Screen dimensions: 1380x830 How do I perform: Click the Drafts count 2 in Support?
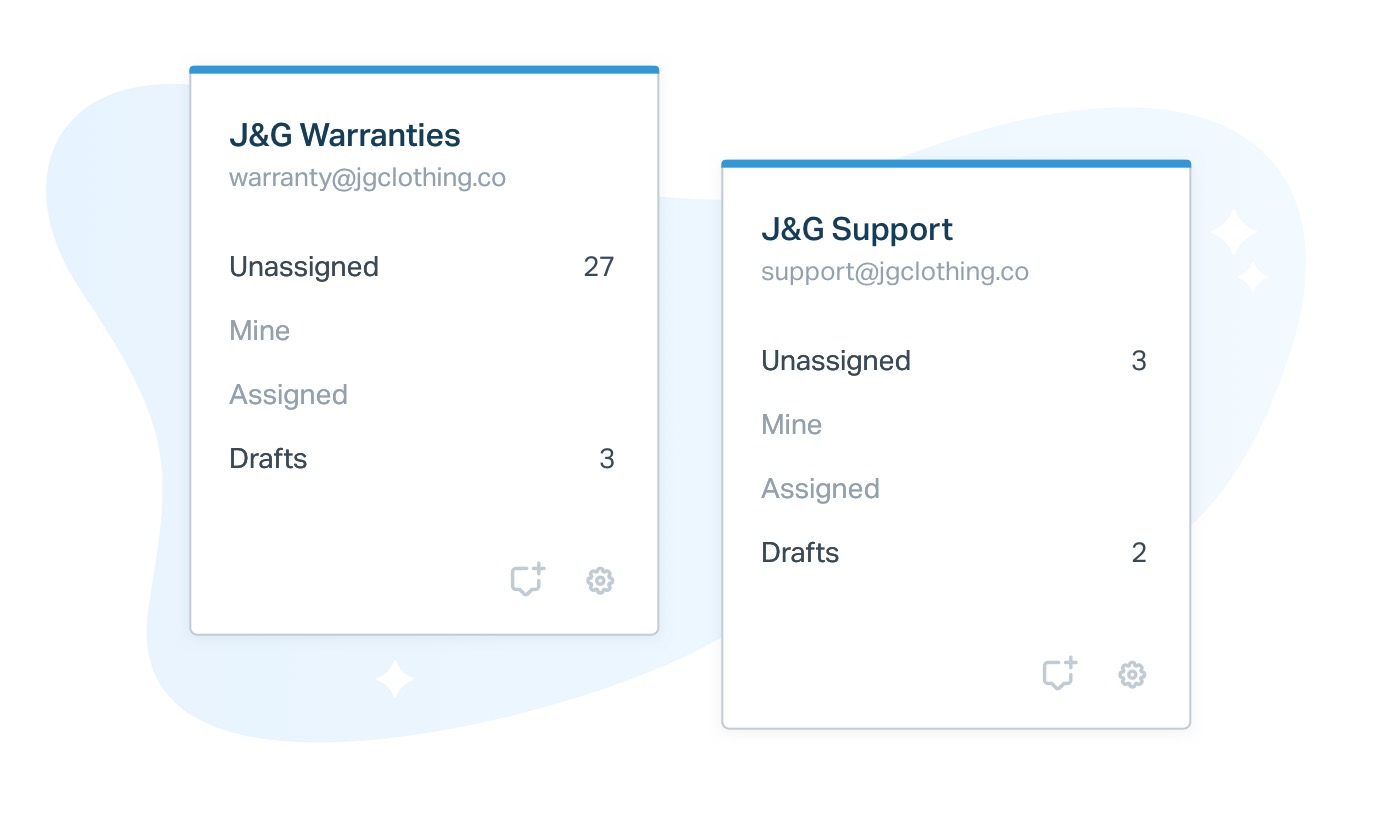(1139, 553)
